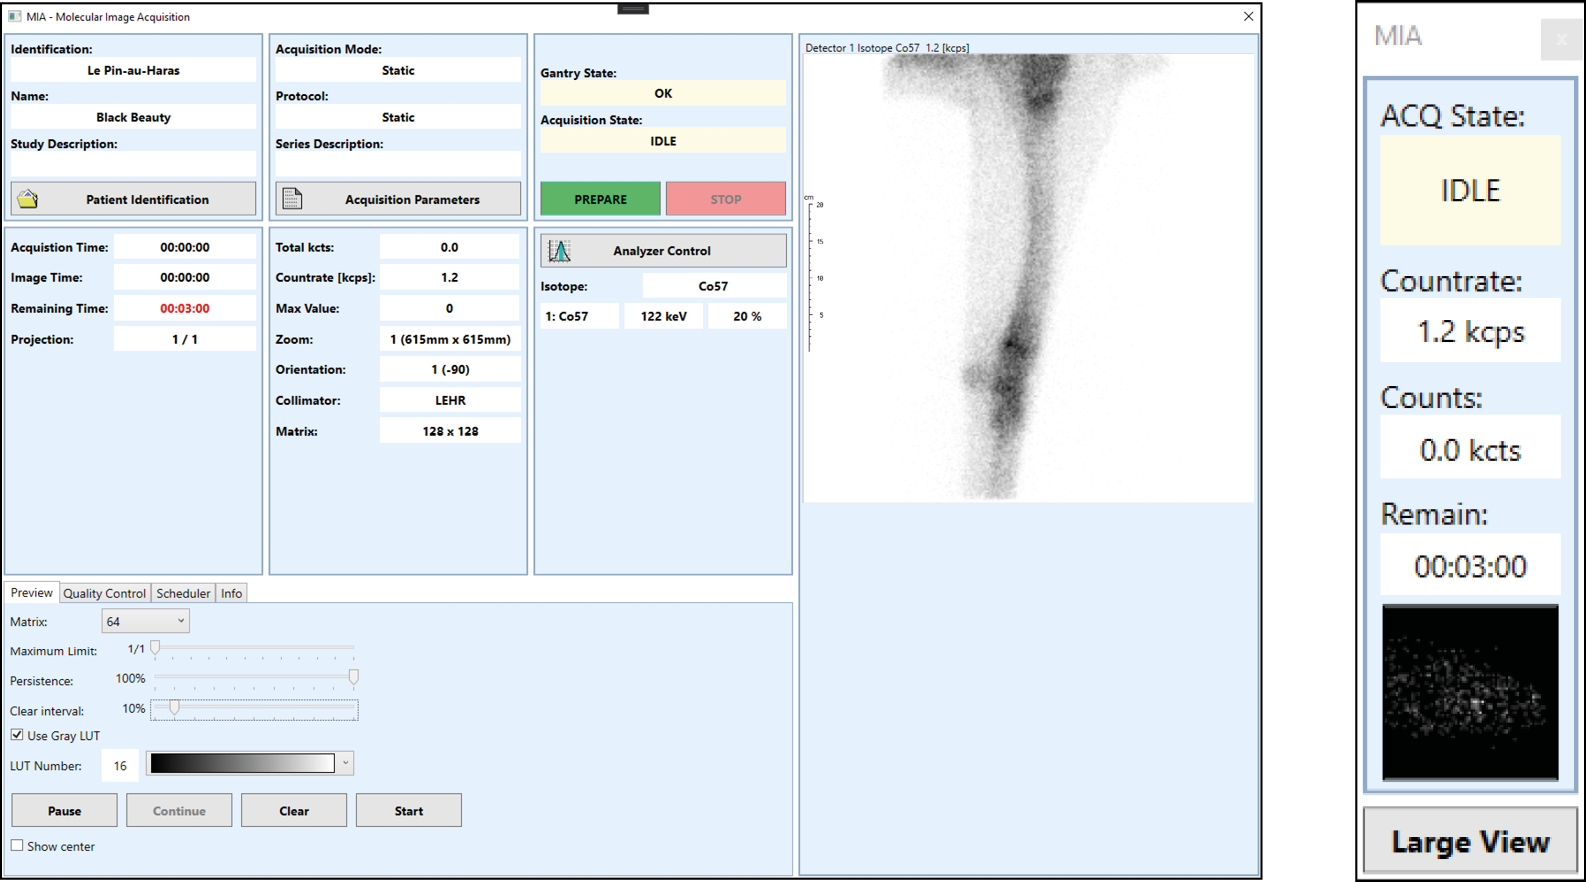Toggle the Use Gray LUT checkbox
This screenshot has height=882, width=1586.
17,735
